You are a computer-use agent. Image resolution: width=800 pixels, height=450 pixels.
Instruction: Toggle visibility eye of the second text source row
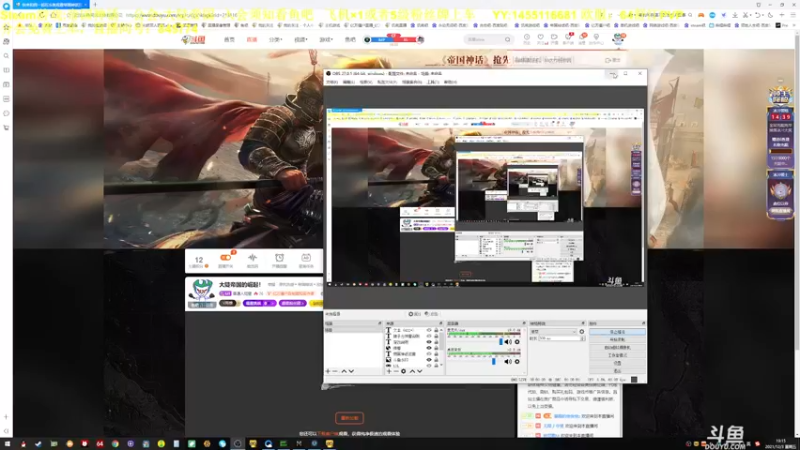[x=429, y=336]
